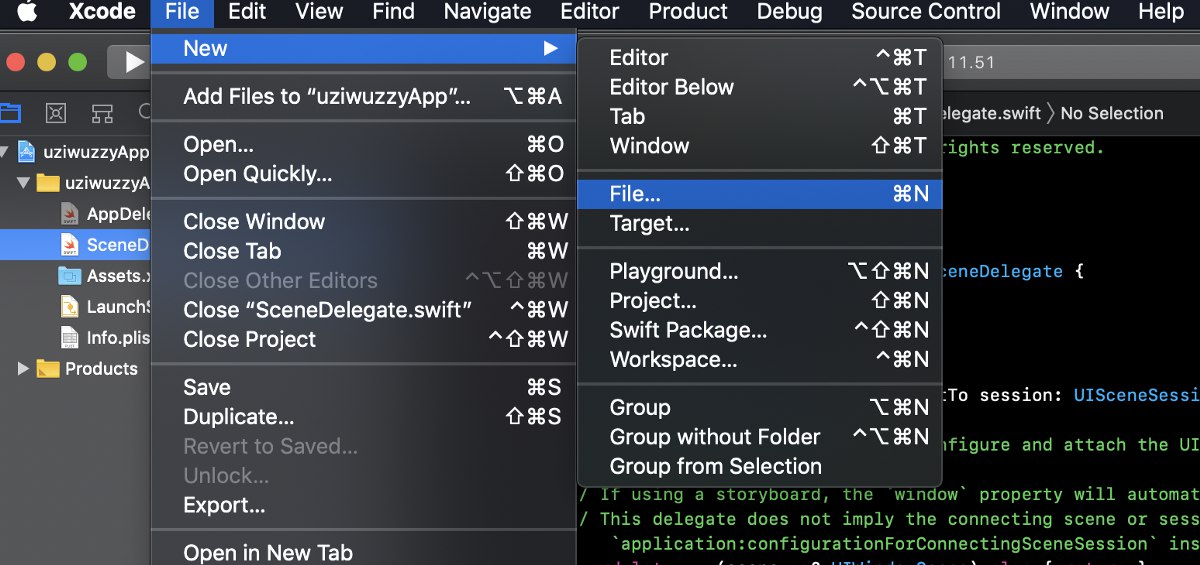
Task: Open the View menu
Action: point(319,12)
